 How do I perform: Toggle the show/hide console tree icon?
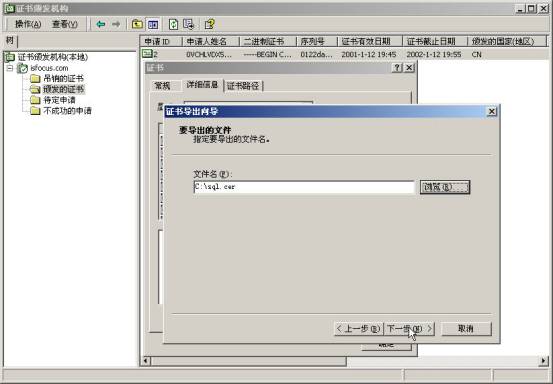[x=153, y=24]
